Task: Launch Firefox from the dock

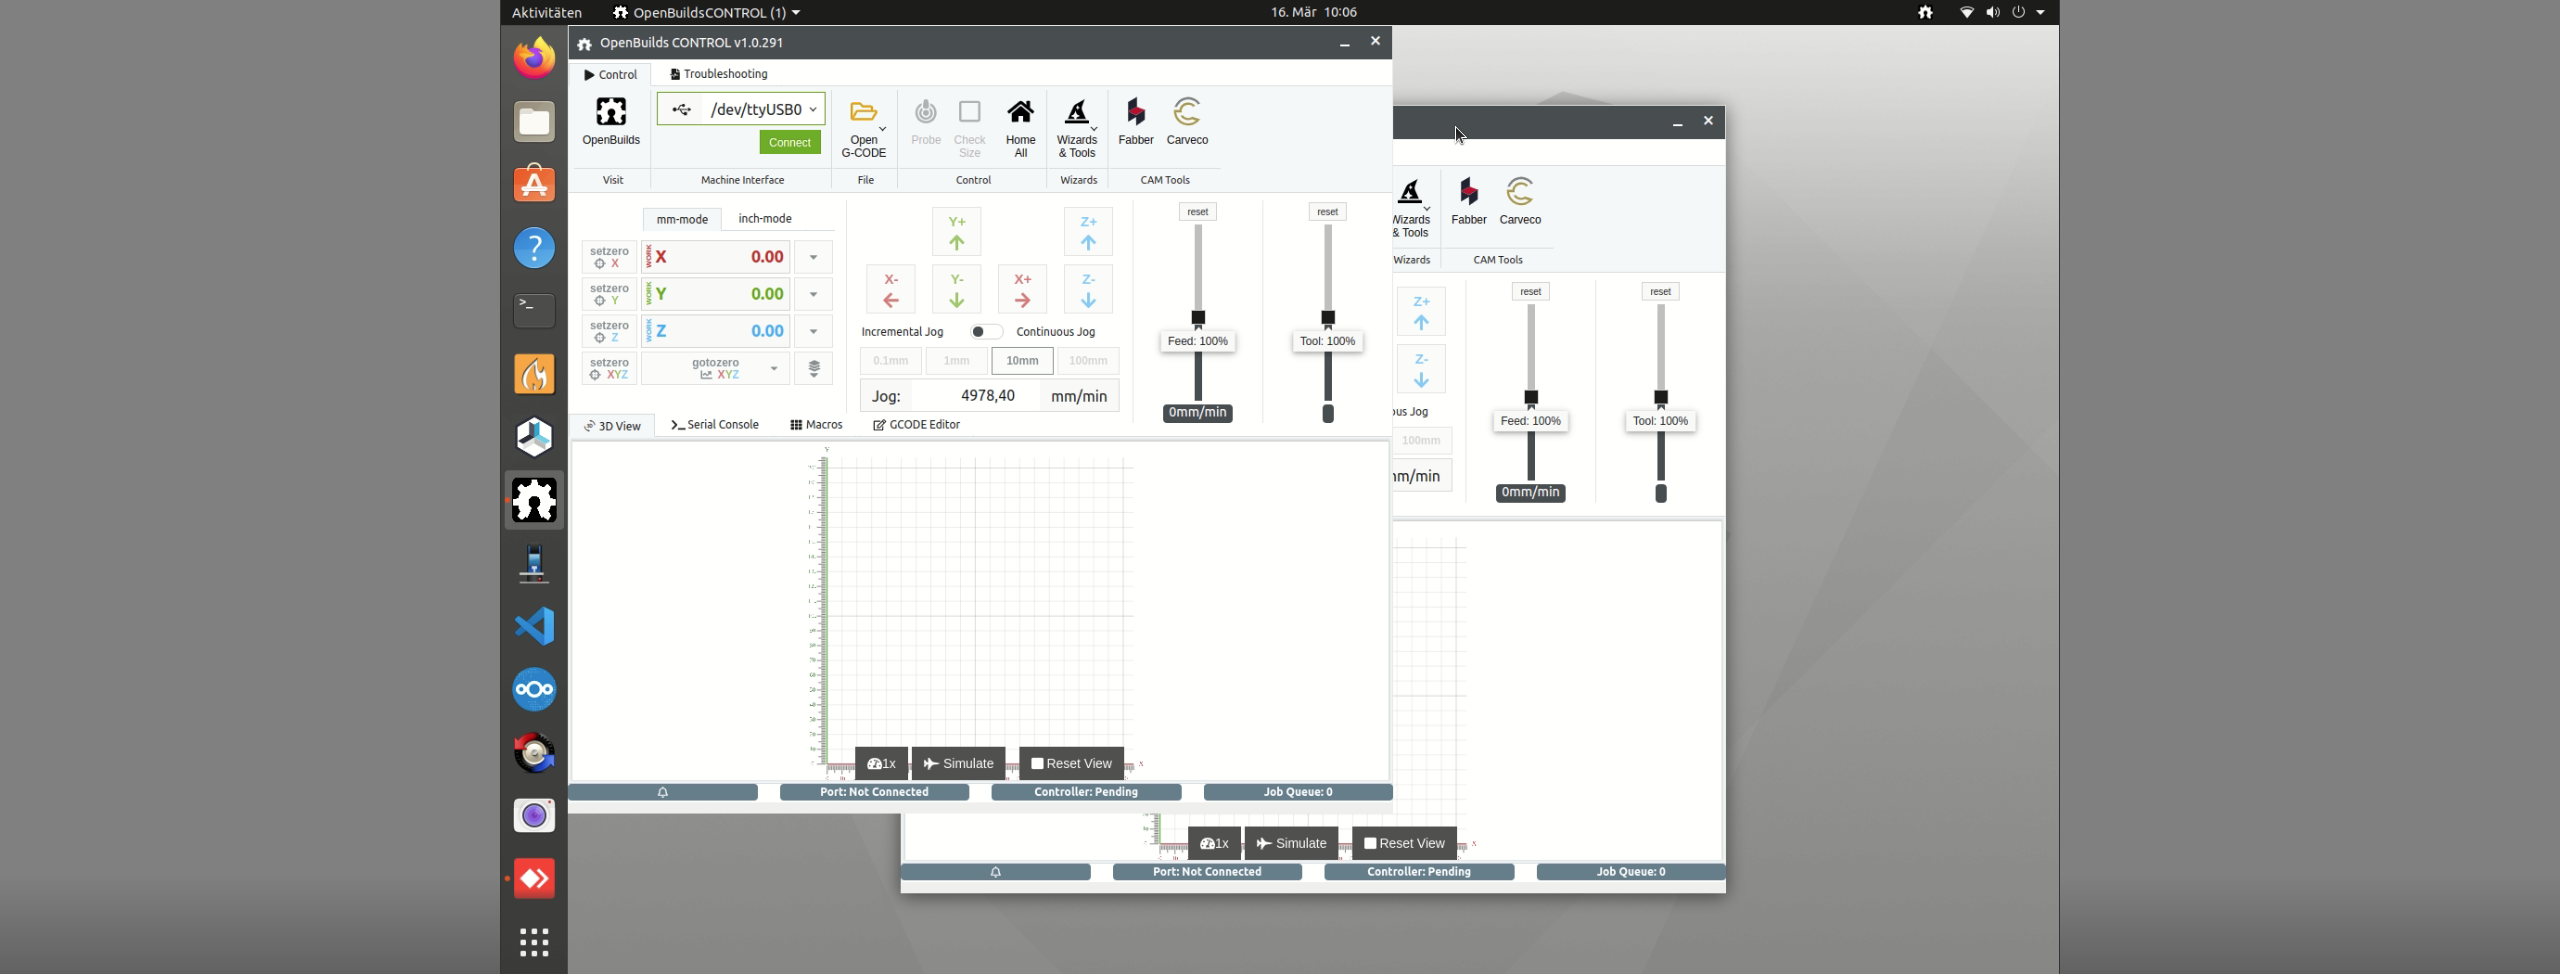Action: [x=534, y=57]
